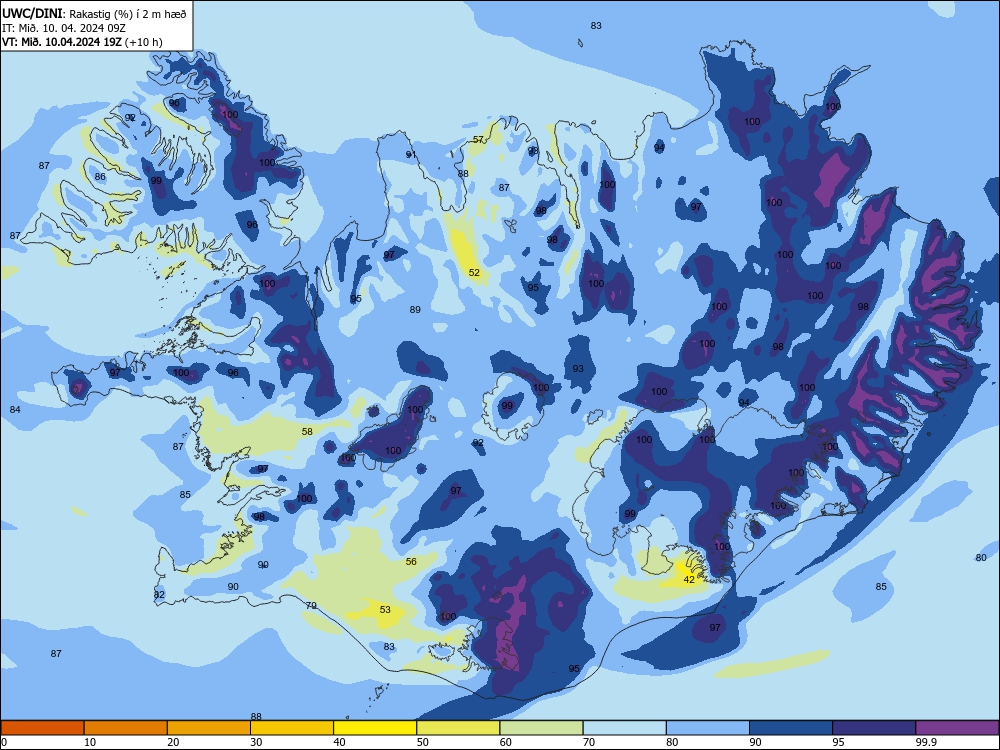Click the dark orange 0–10 legend swatch
Screen dimensions: 1000x750
(42, 728)
